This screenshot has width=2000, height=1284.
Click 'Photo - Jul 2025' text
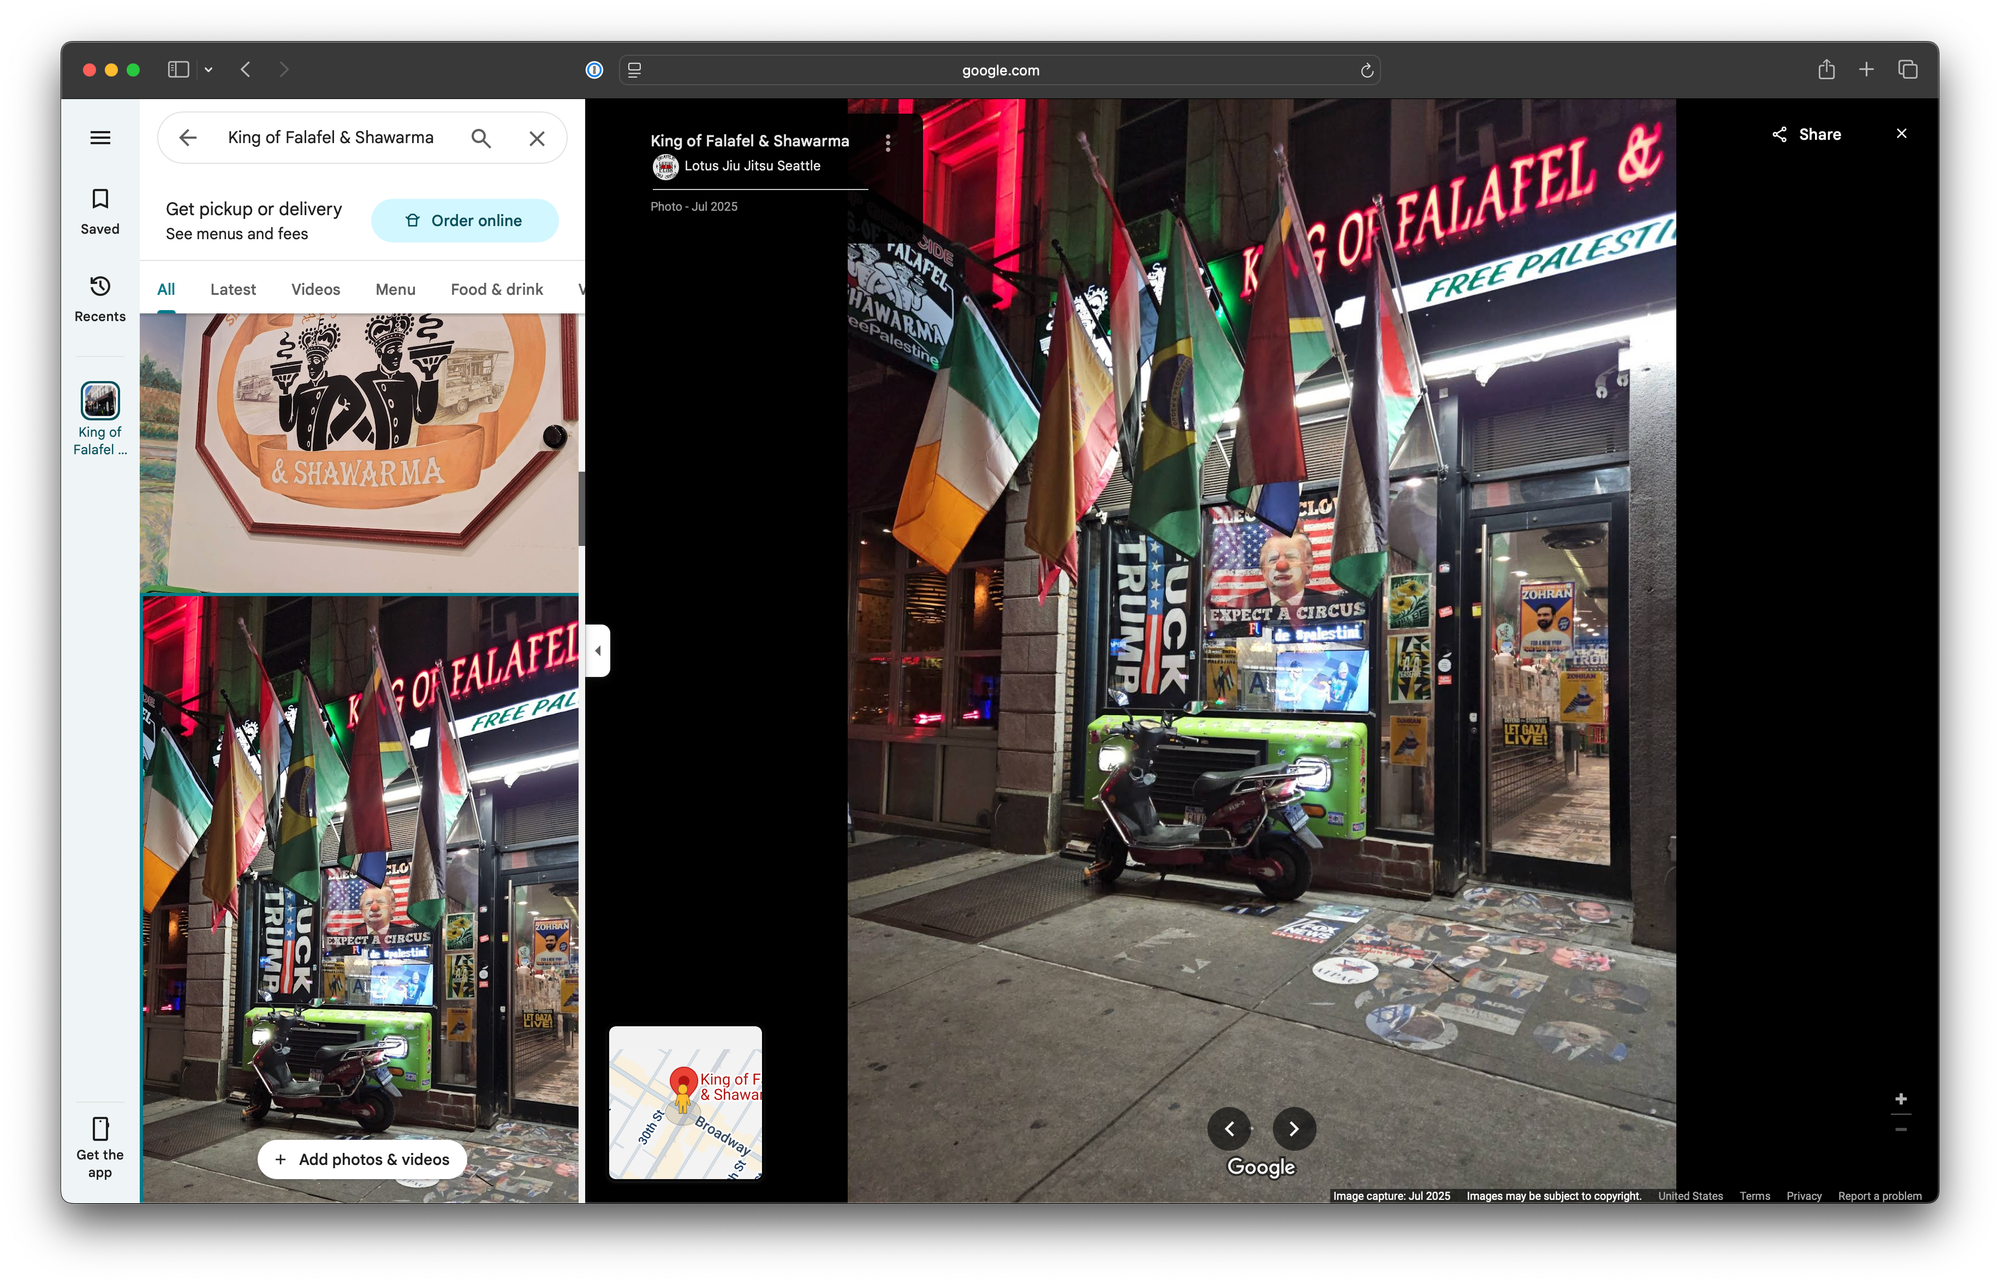(694, 207)
